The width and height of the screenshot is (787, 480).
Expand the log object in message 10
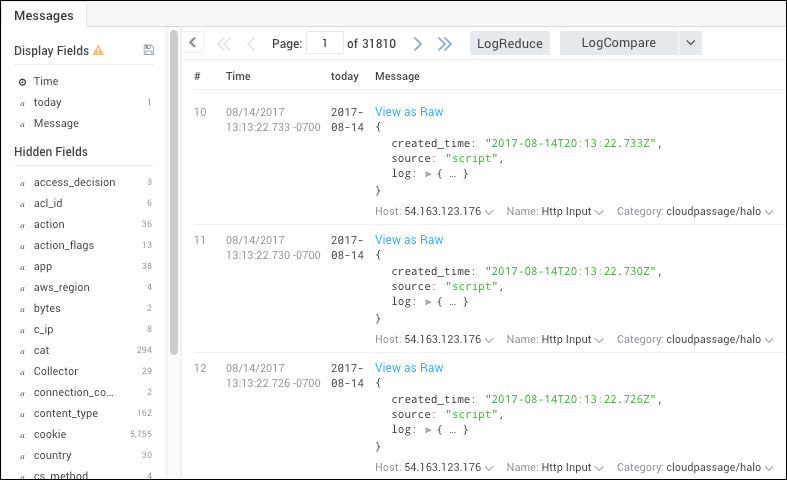click(429, 174)
